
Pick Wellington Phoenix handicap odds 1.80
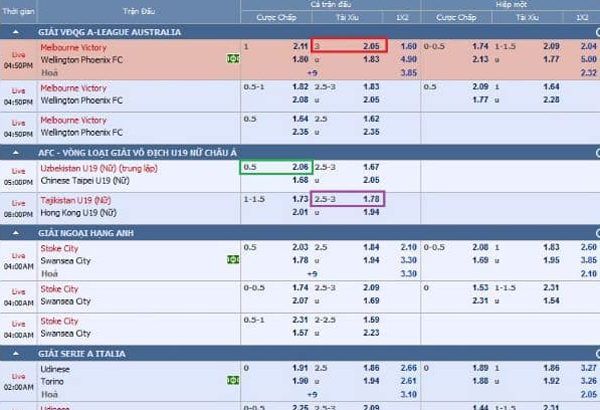300,59
